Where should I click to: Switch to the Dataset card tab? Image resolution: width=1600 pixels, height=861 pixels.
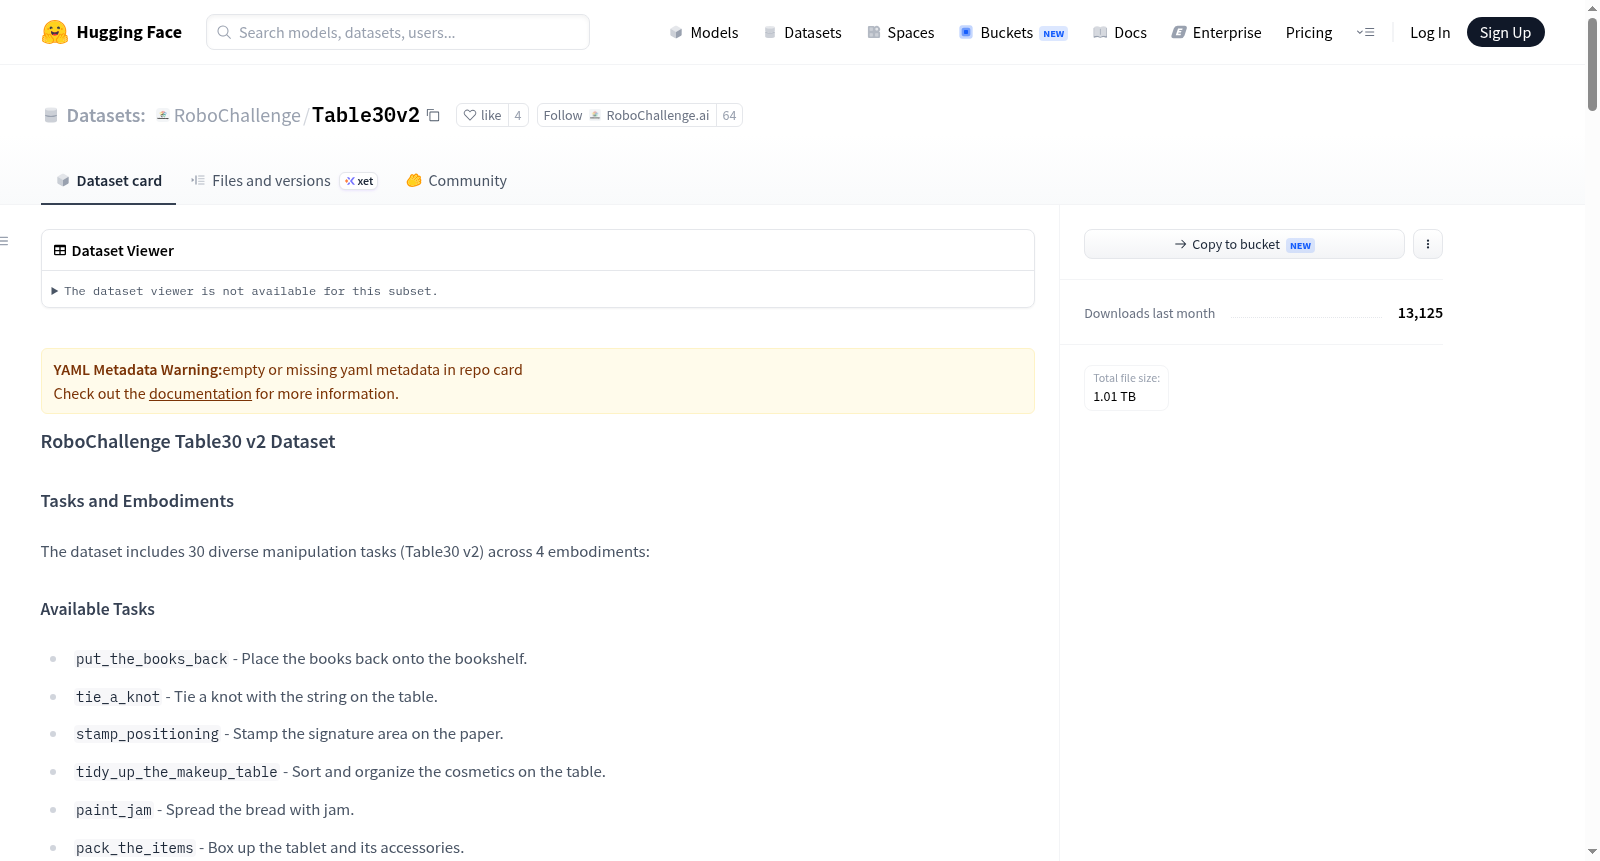tap(108, 181)
